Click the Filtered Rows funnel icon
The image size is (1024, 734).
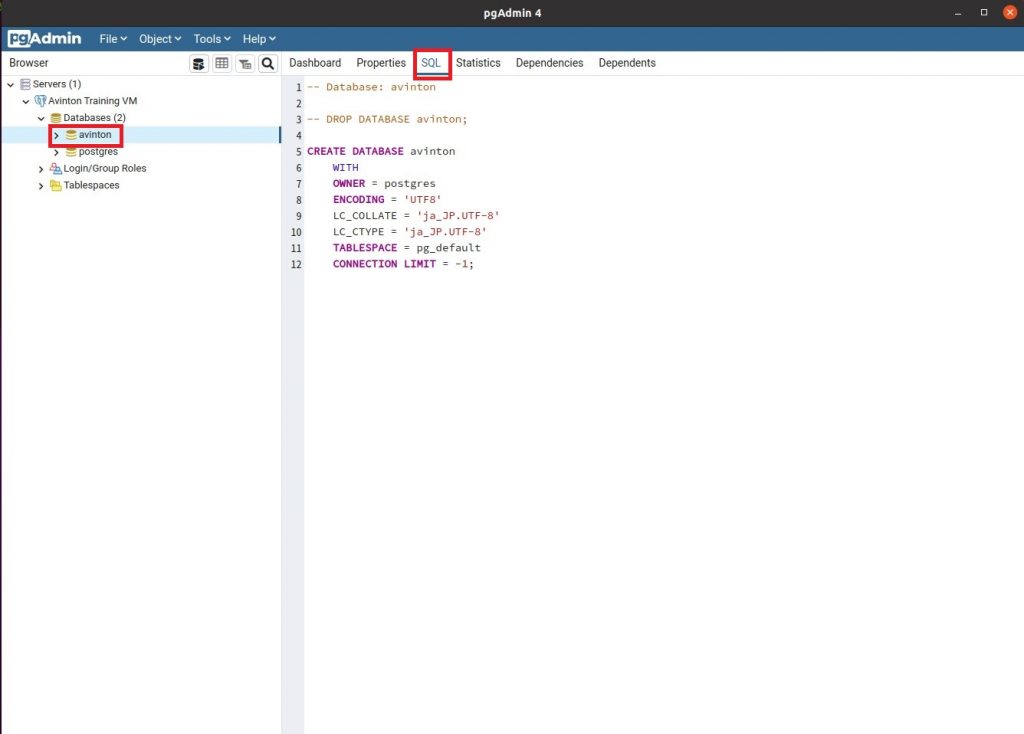pos(245,63)
